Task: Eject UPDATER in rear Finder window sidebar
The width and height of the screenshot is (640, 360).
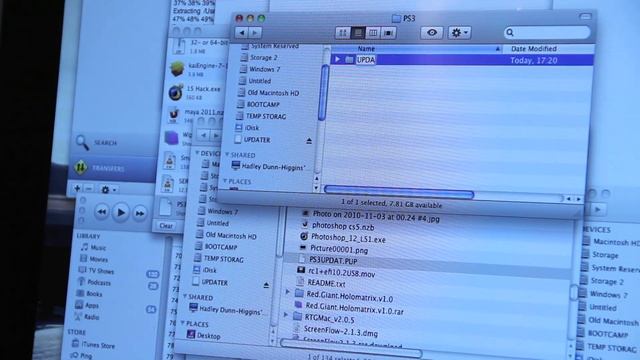Action: (x=266, y=285)
